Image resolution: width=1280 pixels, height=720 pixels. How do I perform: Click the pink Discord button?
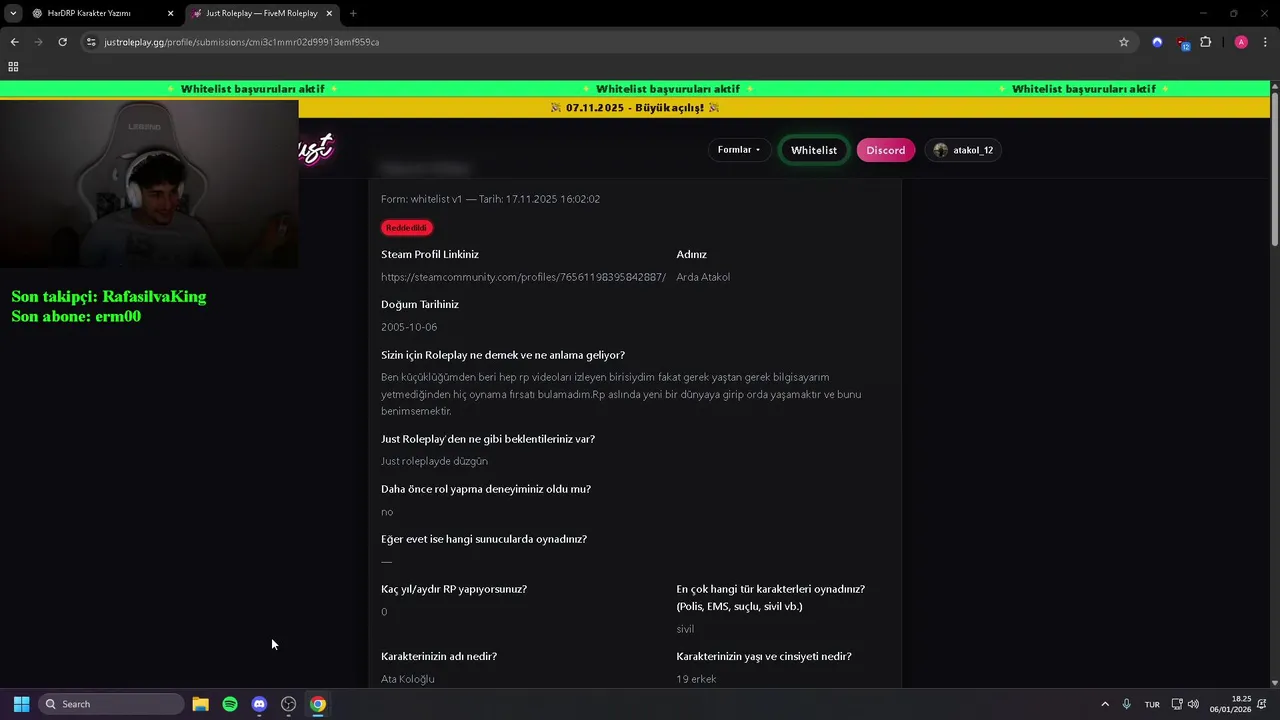[x=885, y=150]
